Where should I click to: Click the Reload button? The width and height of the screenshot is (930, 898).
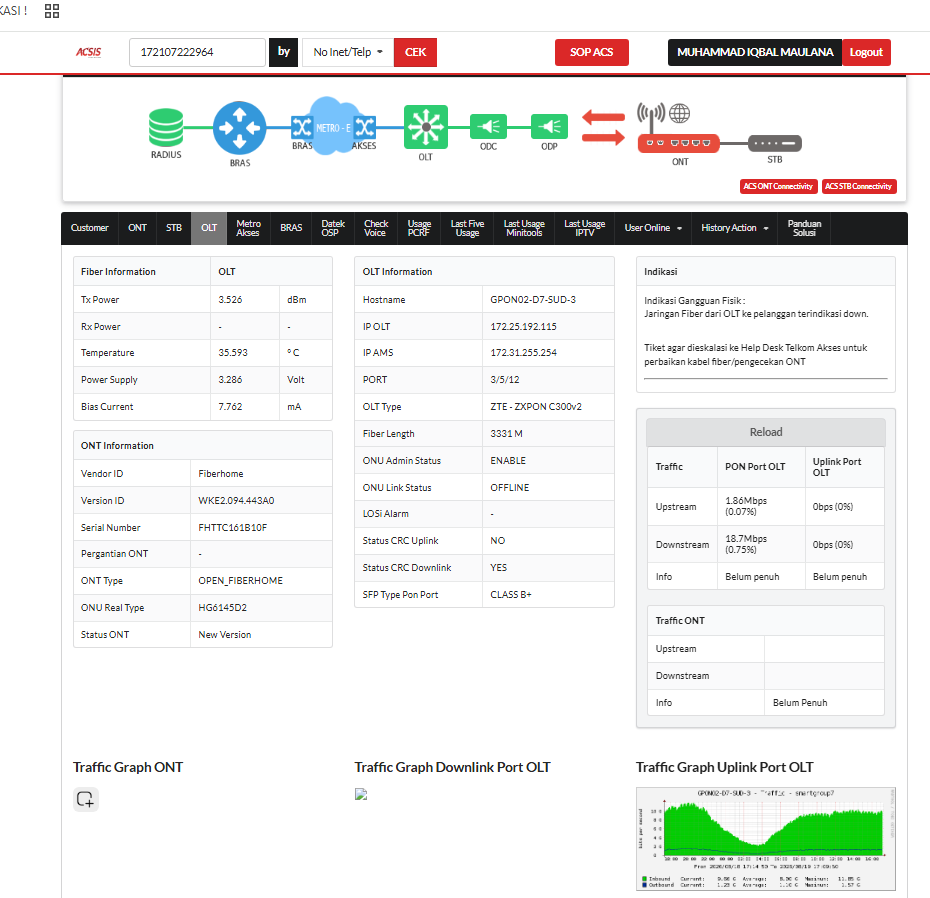click(x=766, y=432)
